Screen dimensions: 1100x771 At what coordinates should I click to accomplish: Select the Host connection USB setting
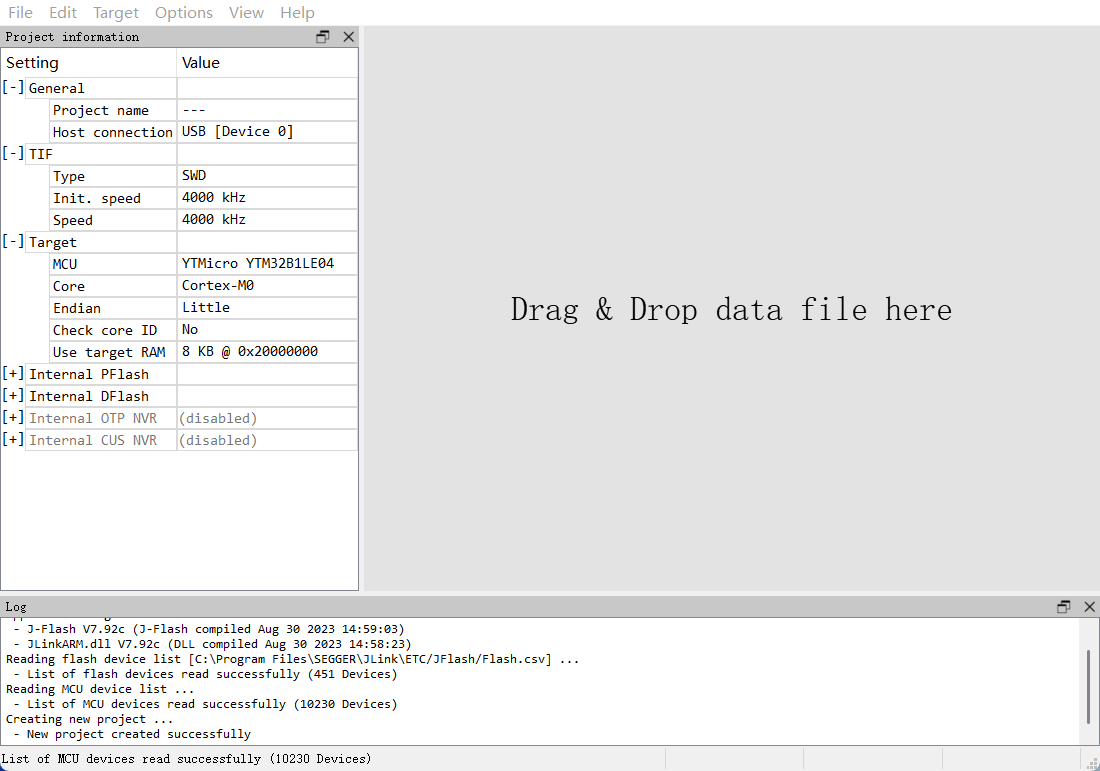click(x=237, y=131)
